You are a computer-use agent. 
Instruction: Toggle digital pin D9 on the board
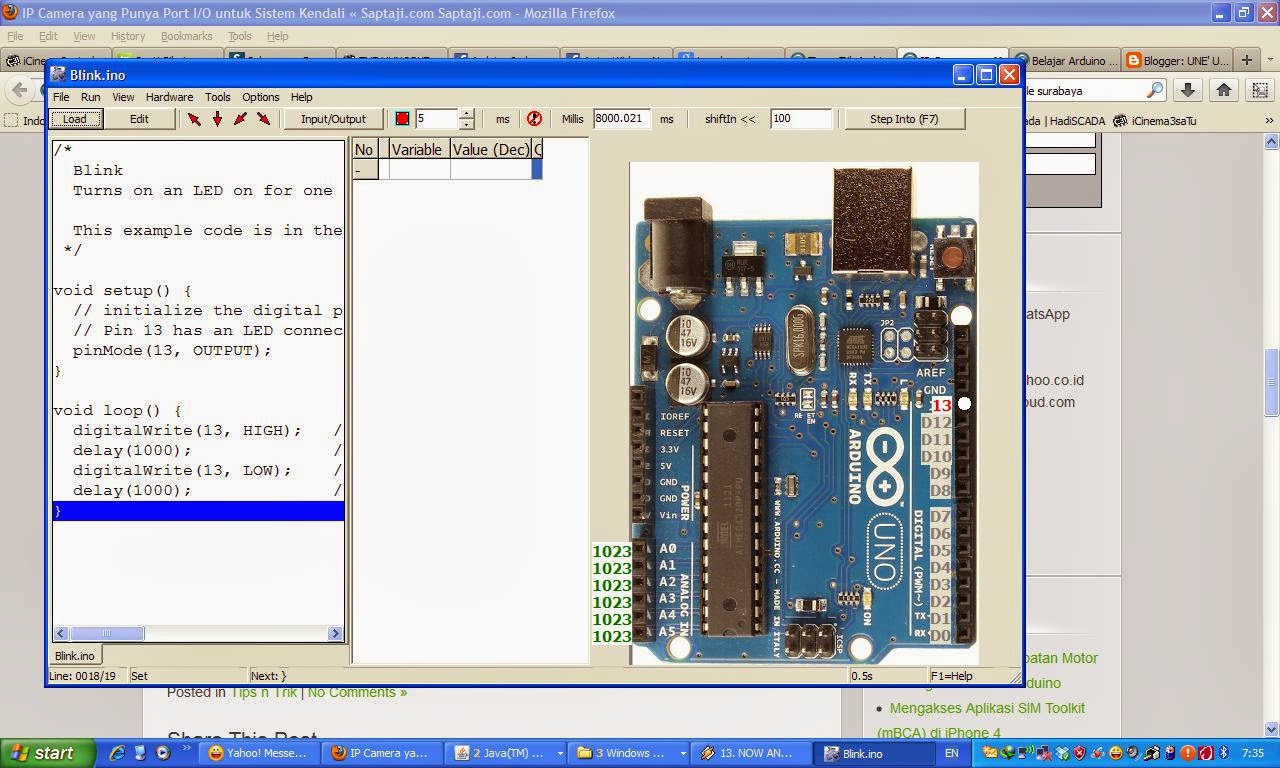pyautogui.click(x=940, y=474)
